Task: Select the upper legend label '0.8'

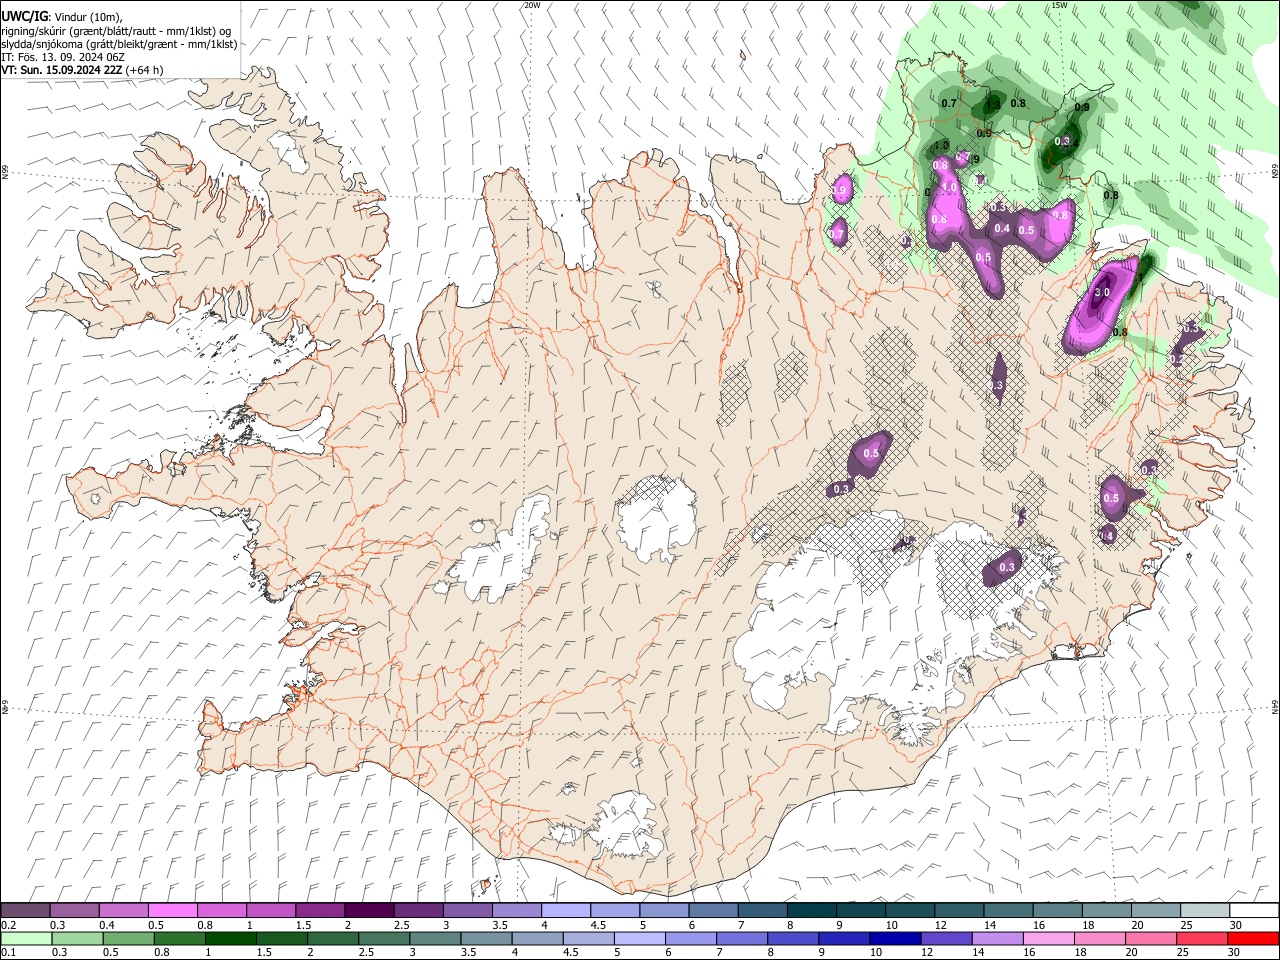Action: 205,925
